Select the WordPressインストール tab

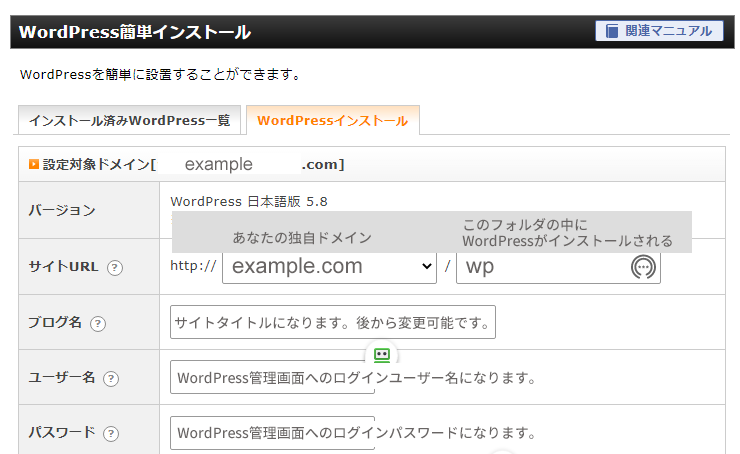pos(333,120)
